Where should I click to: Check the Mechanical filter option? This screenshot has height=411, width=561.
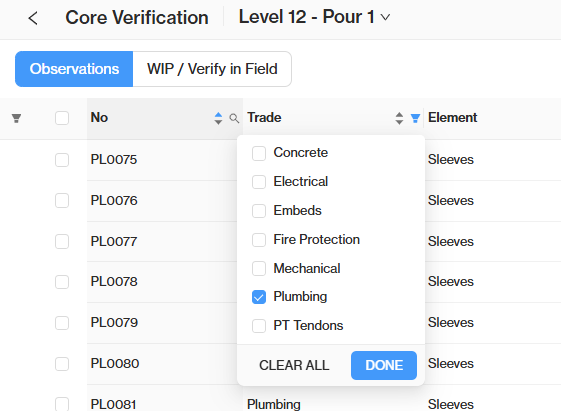coord(259,268)
